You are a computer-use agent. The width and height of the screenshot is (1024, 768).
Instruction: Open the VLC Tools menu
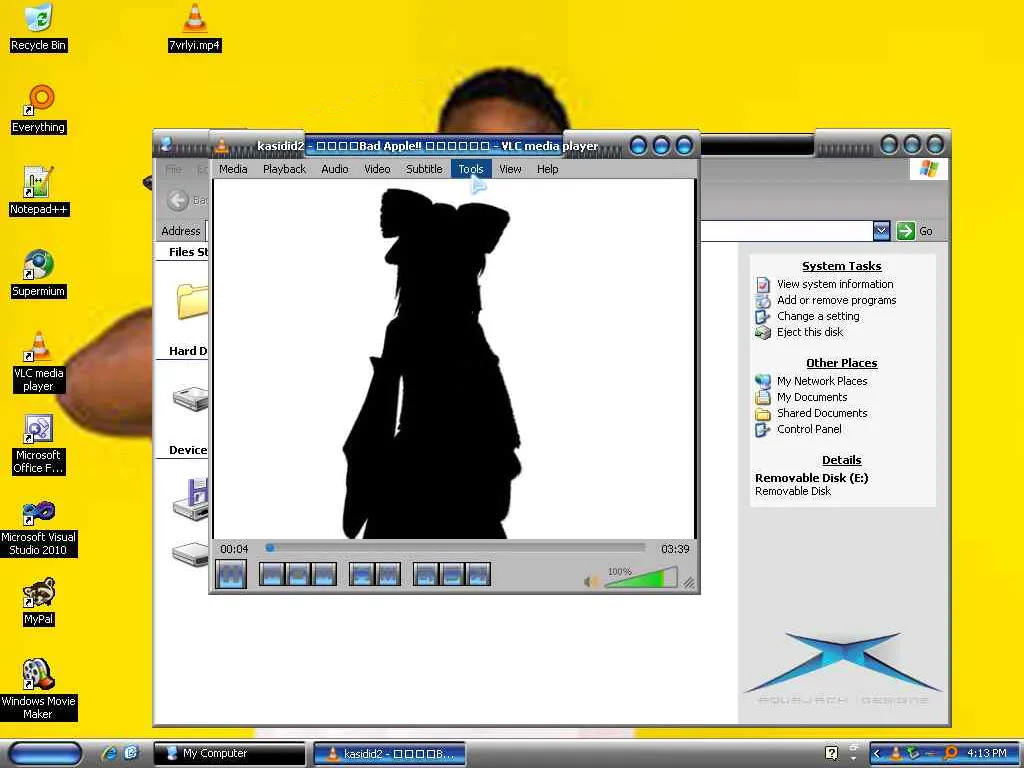[x=471, y=169]
